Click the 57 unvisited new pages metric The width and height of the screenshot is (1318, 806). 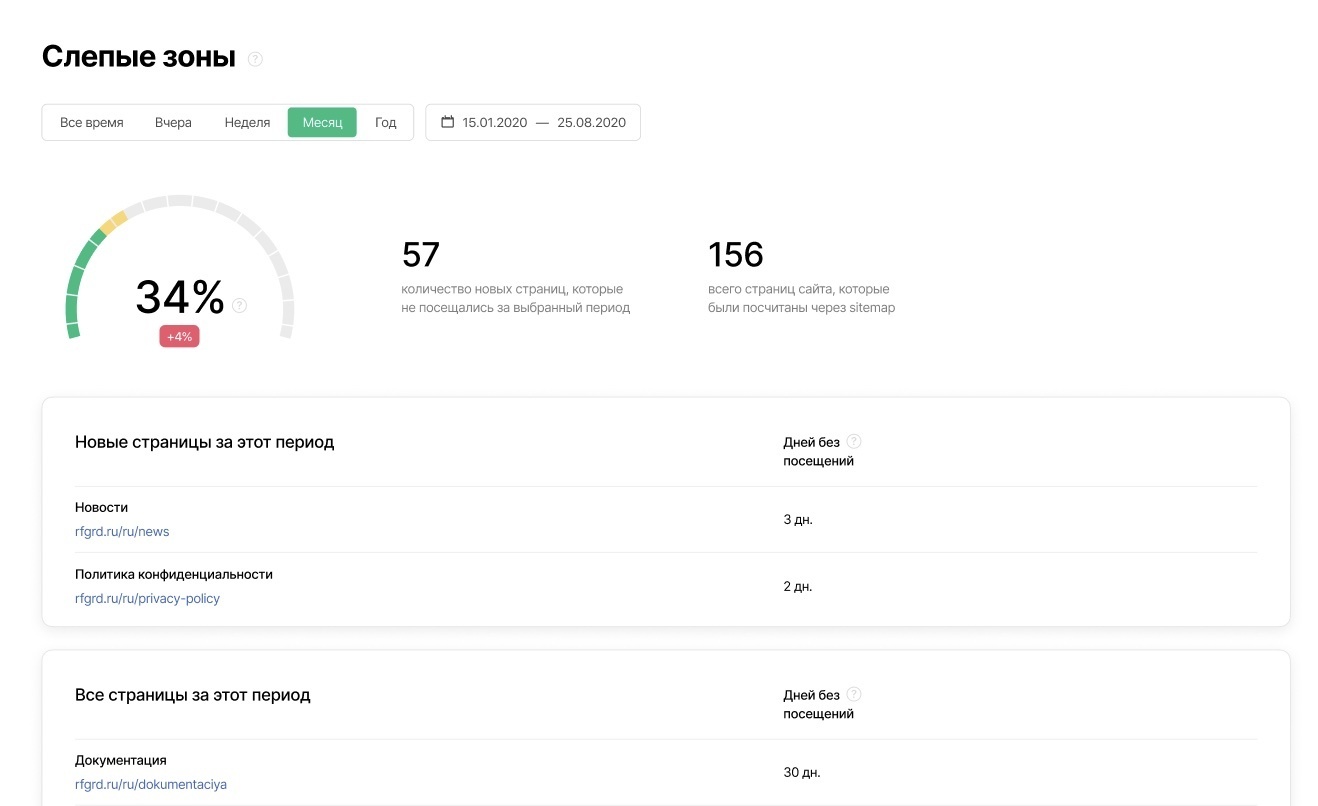[421, 255]
